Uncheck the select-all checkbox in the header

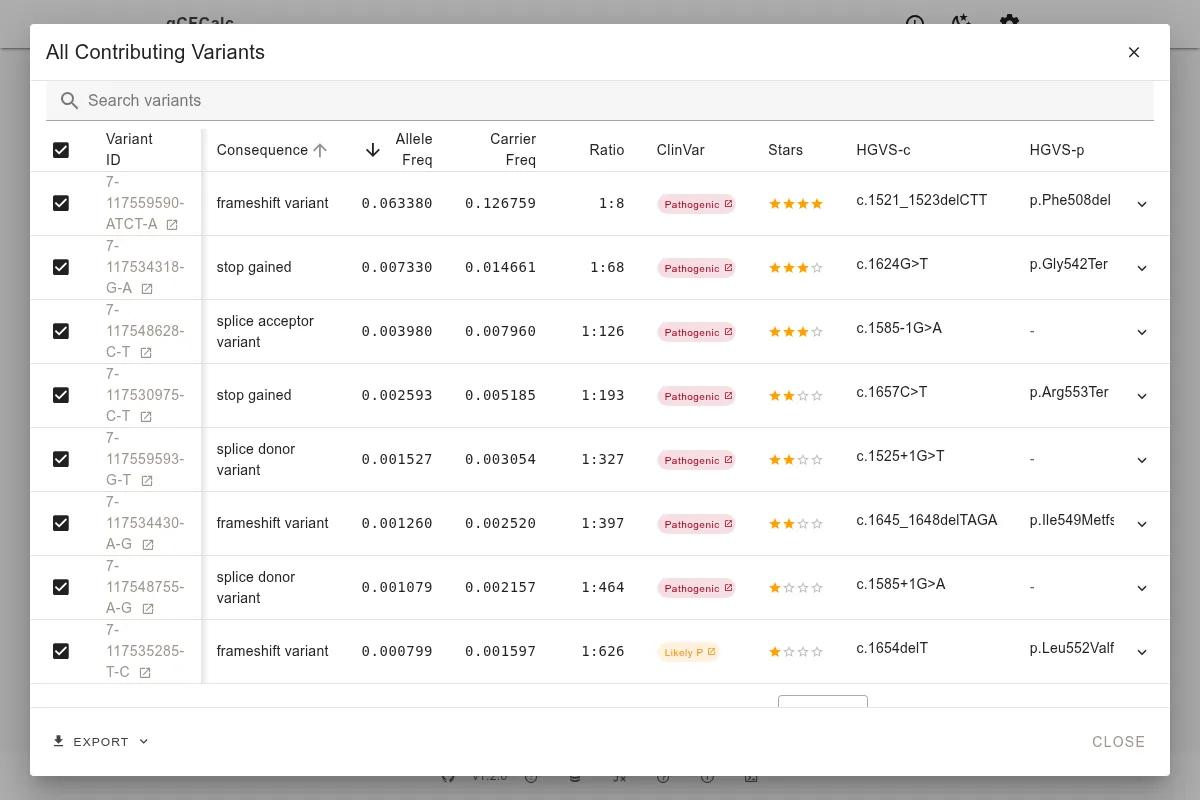coord(61,150)
